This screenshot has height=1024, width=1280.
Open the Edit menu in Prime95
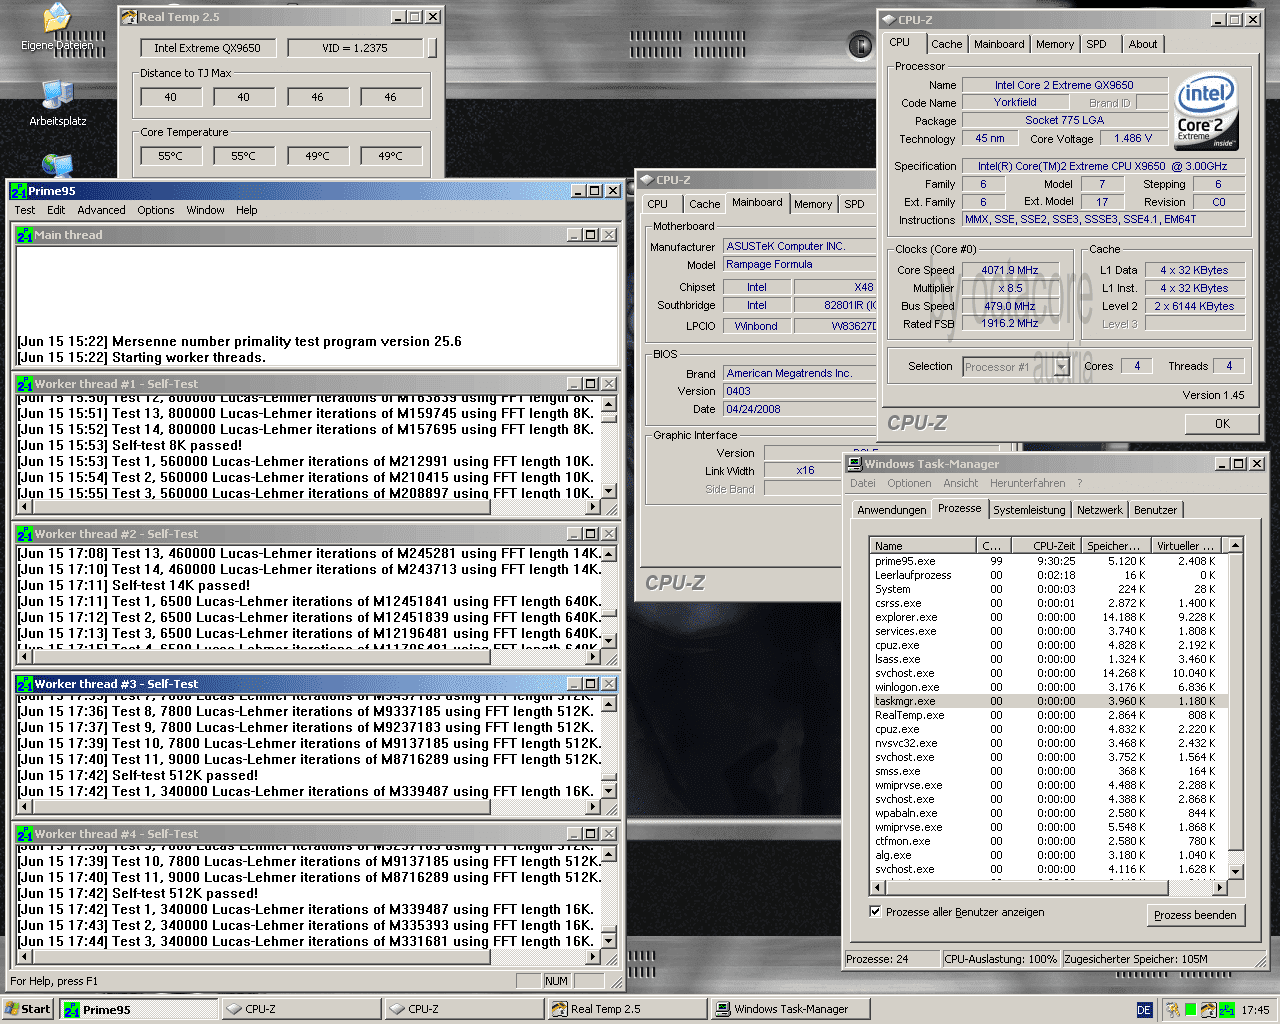(x=56, y=210)
